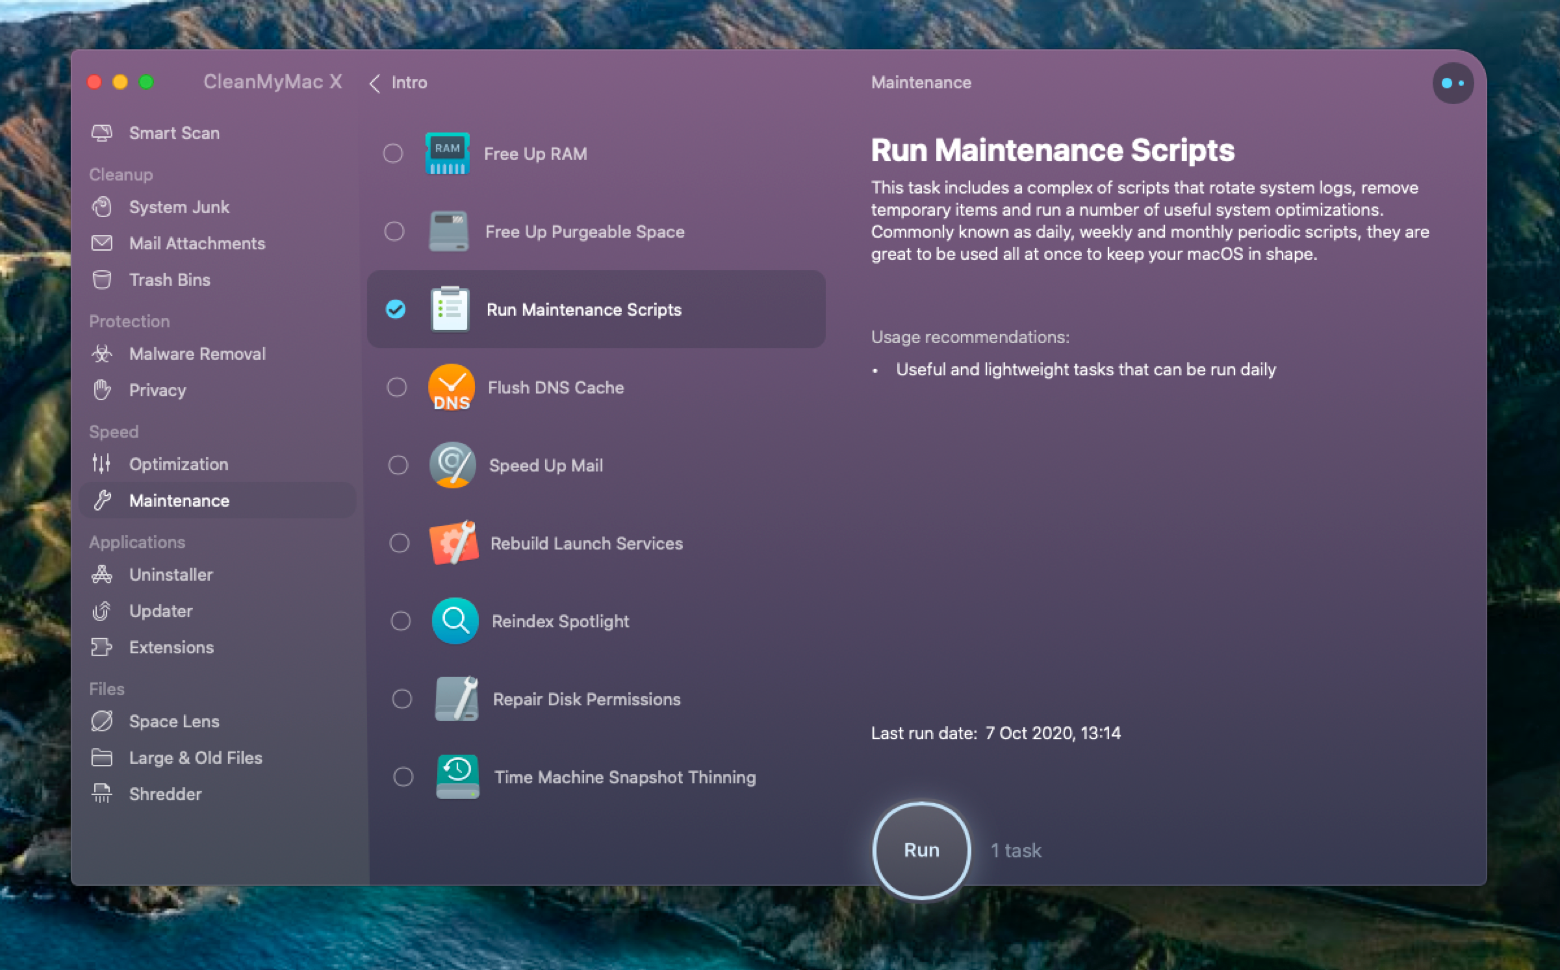Click the Privacy hand icon
This screenshot has height=970, width=1560.
point(101,390)
